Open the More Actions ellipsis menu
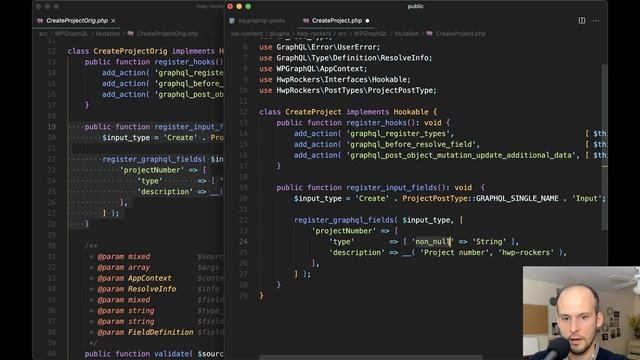Screen dimensions: 640x360 pyautogui.click(x=596, y=20)
